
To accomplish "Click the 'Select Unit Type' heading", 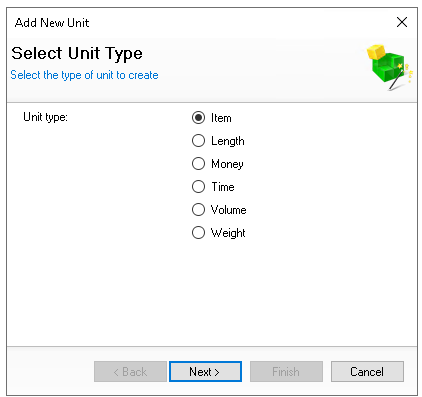I will (x=77, y=53).
